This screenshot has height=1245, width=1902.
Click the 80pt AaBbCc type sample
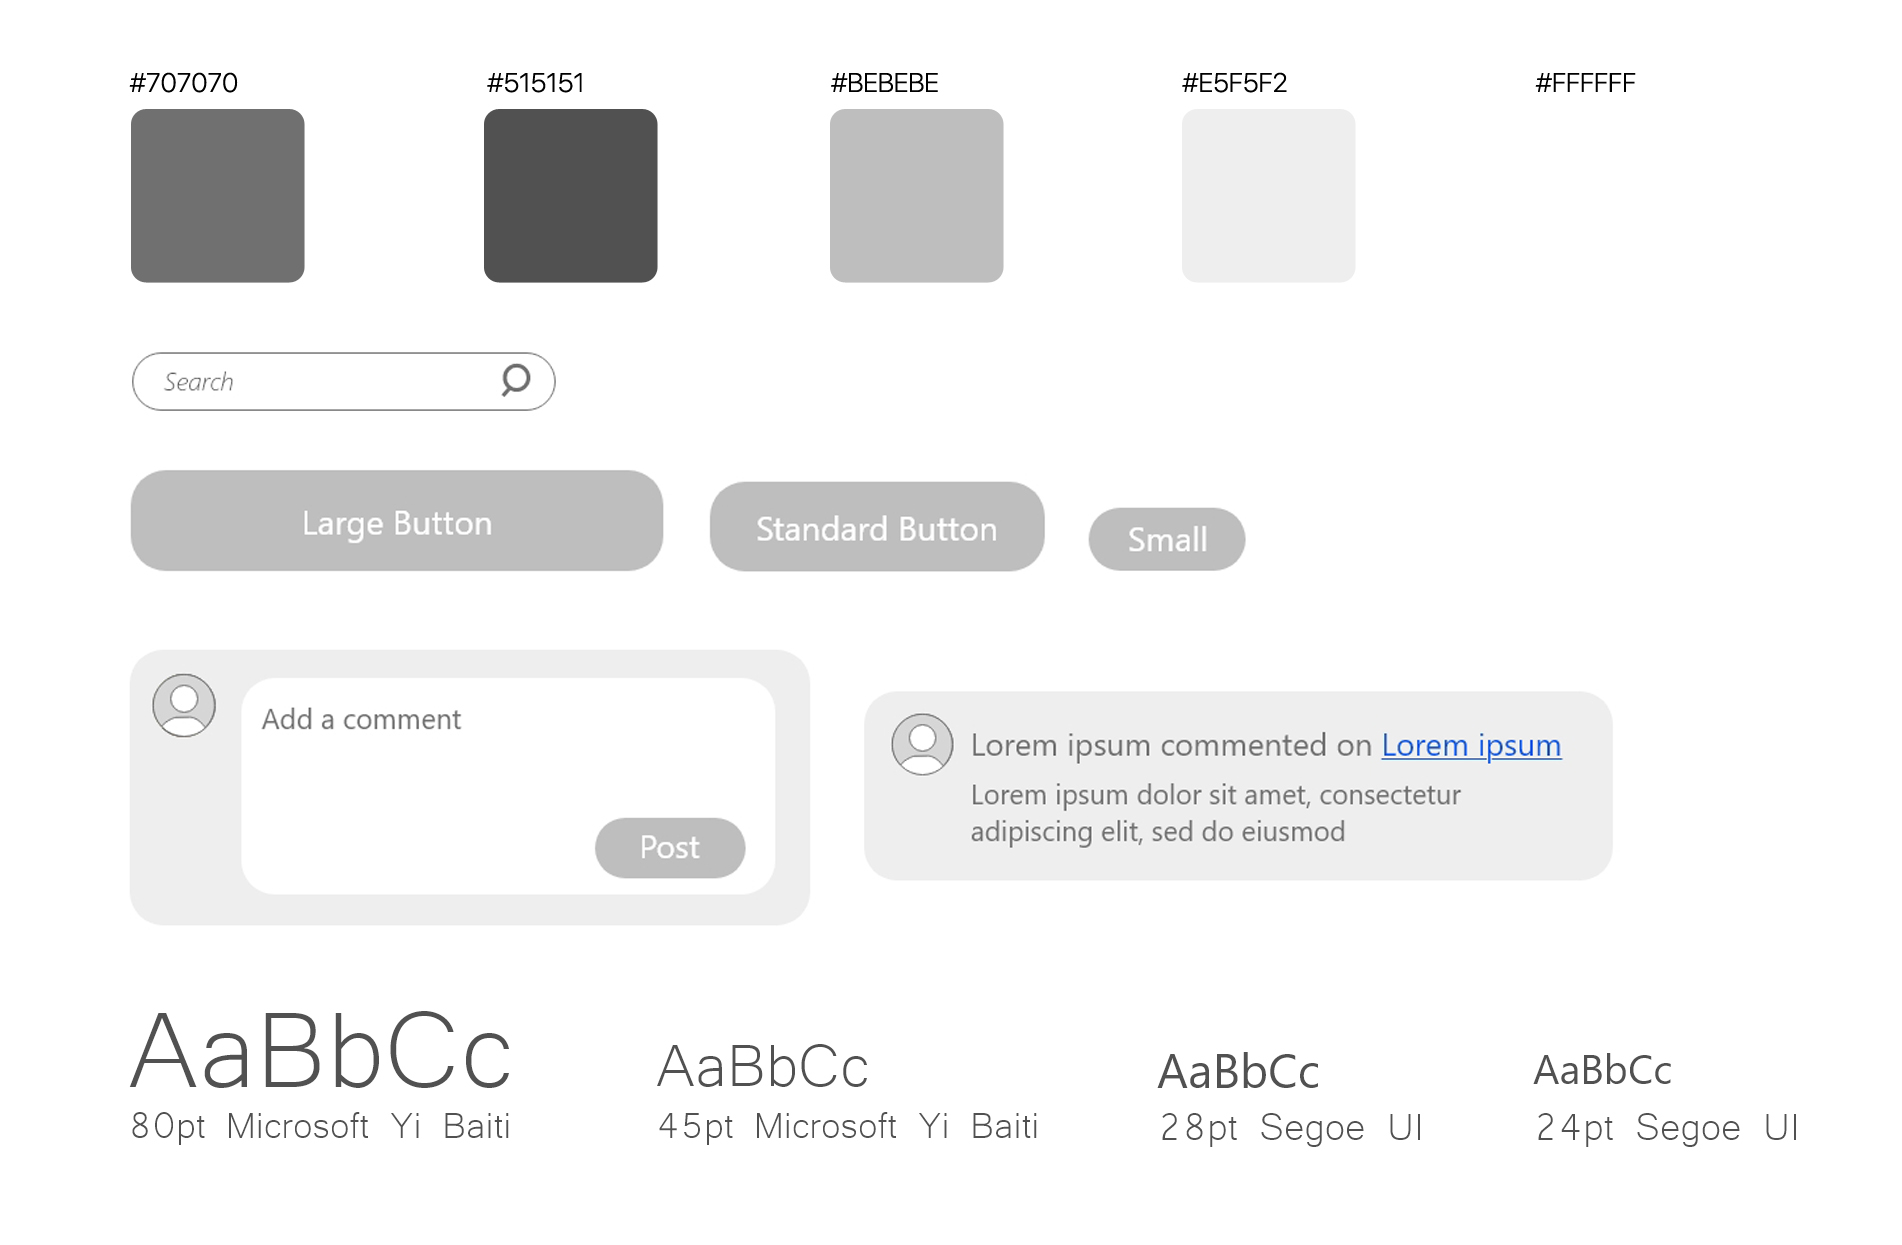coord(321,1052)
